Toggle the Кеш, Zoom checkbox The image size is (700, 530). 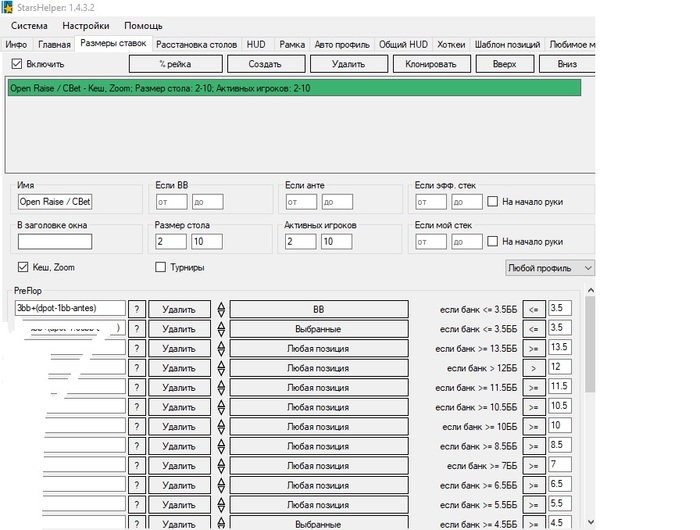23,267
